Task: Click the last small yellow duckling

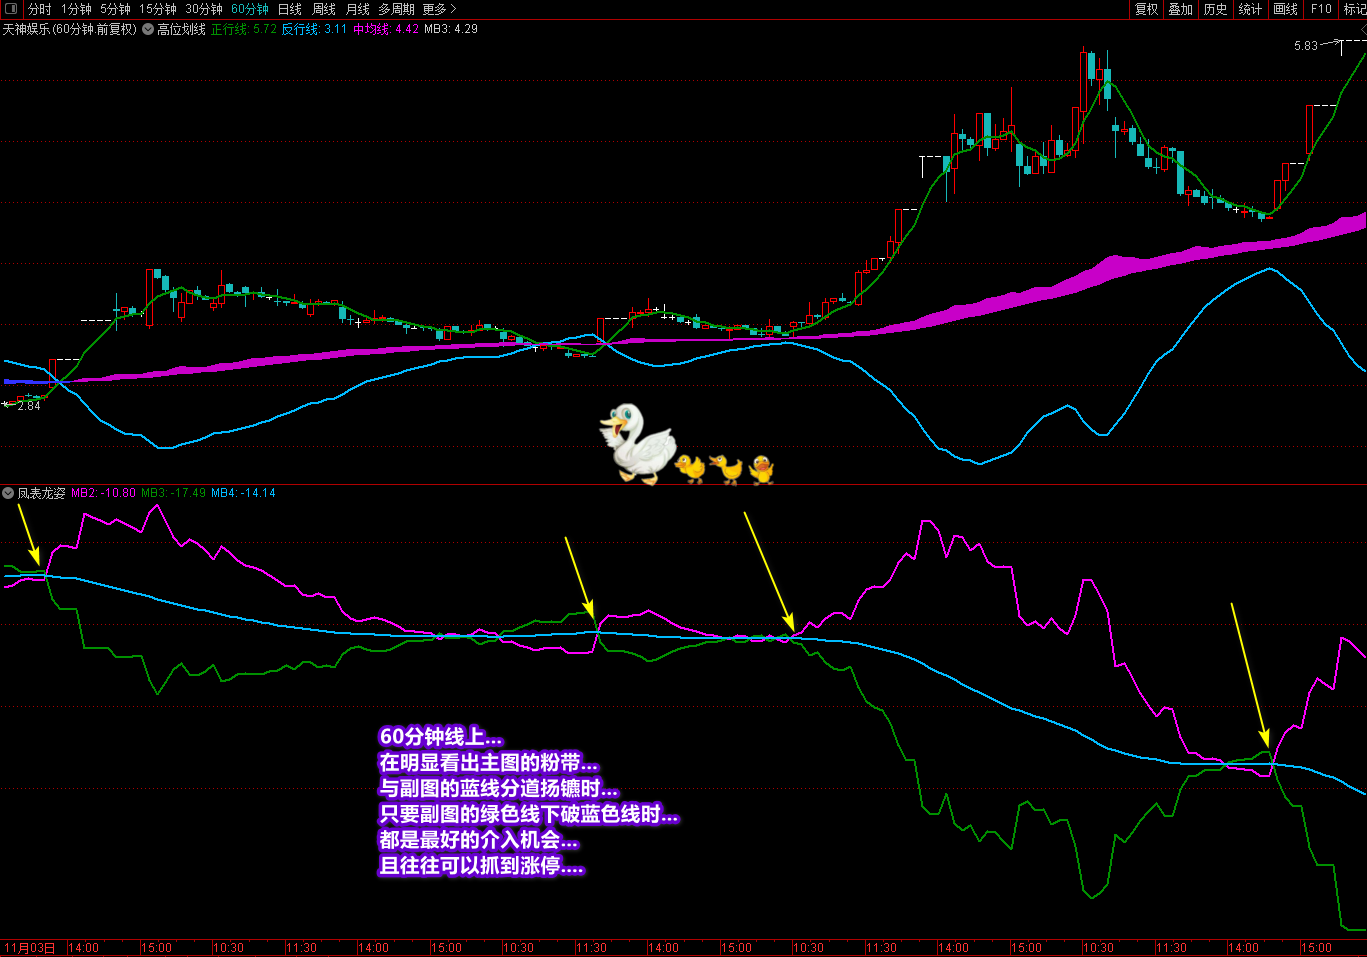Action: pos(762,469)
